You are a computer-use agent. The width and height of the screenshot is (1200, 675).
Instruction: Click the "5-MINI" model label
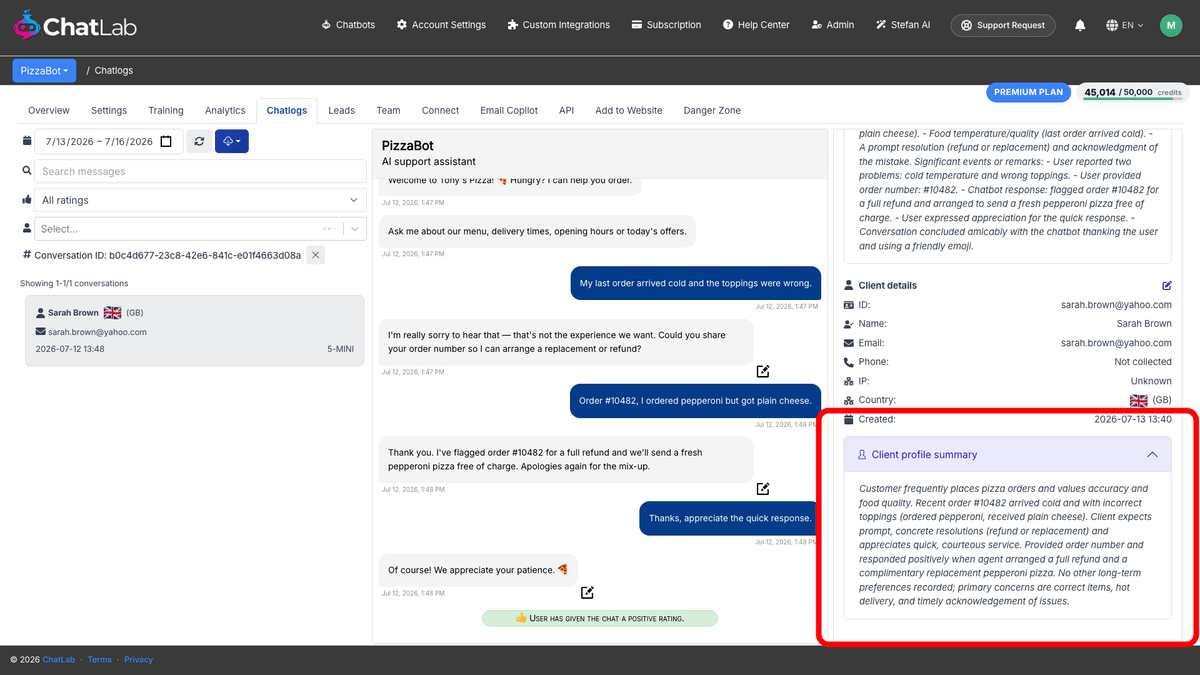(340, 349)
